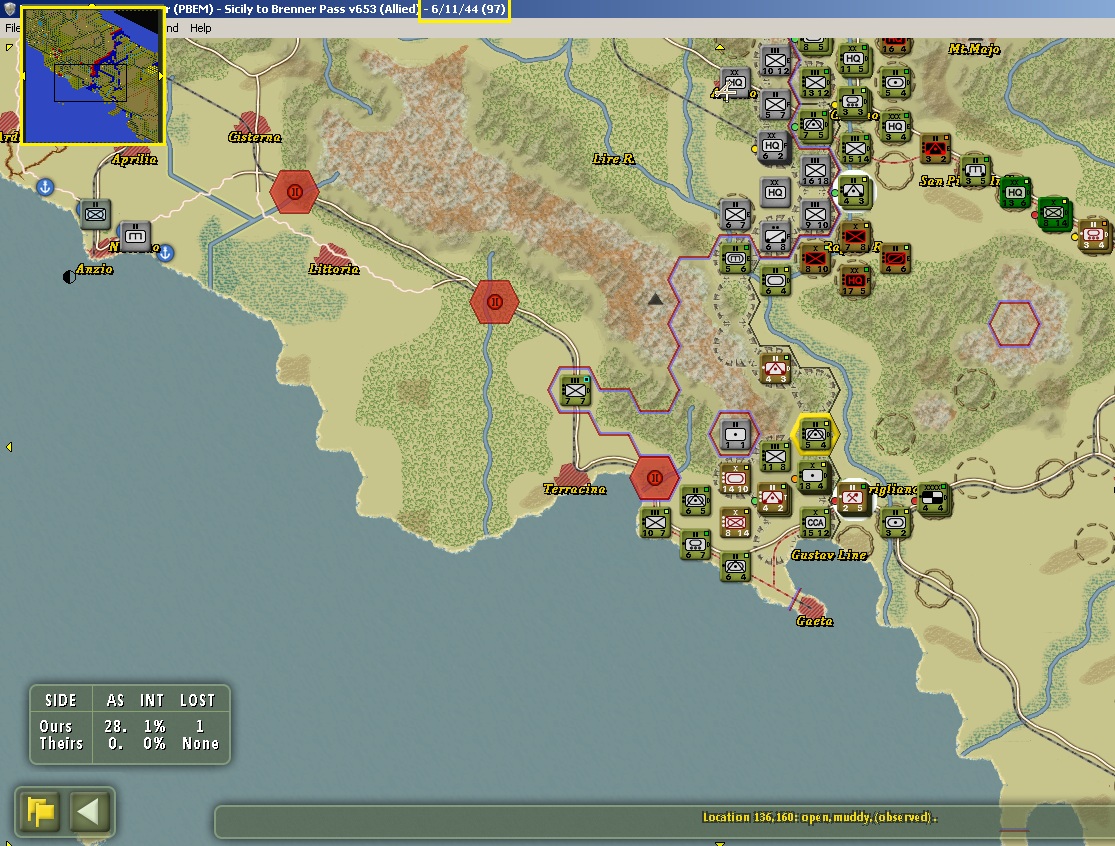The height and width of the screenshot is (846, 1115).
Task: Click the black mountain peak triangle
Action: pos(655,300)
